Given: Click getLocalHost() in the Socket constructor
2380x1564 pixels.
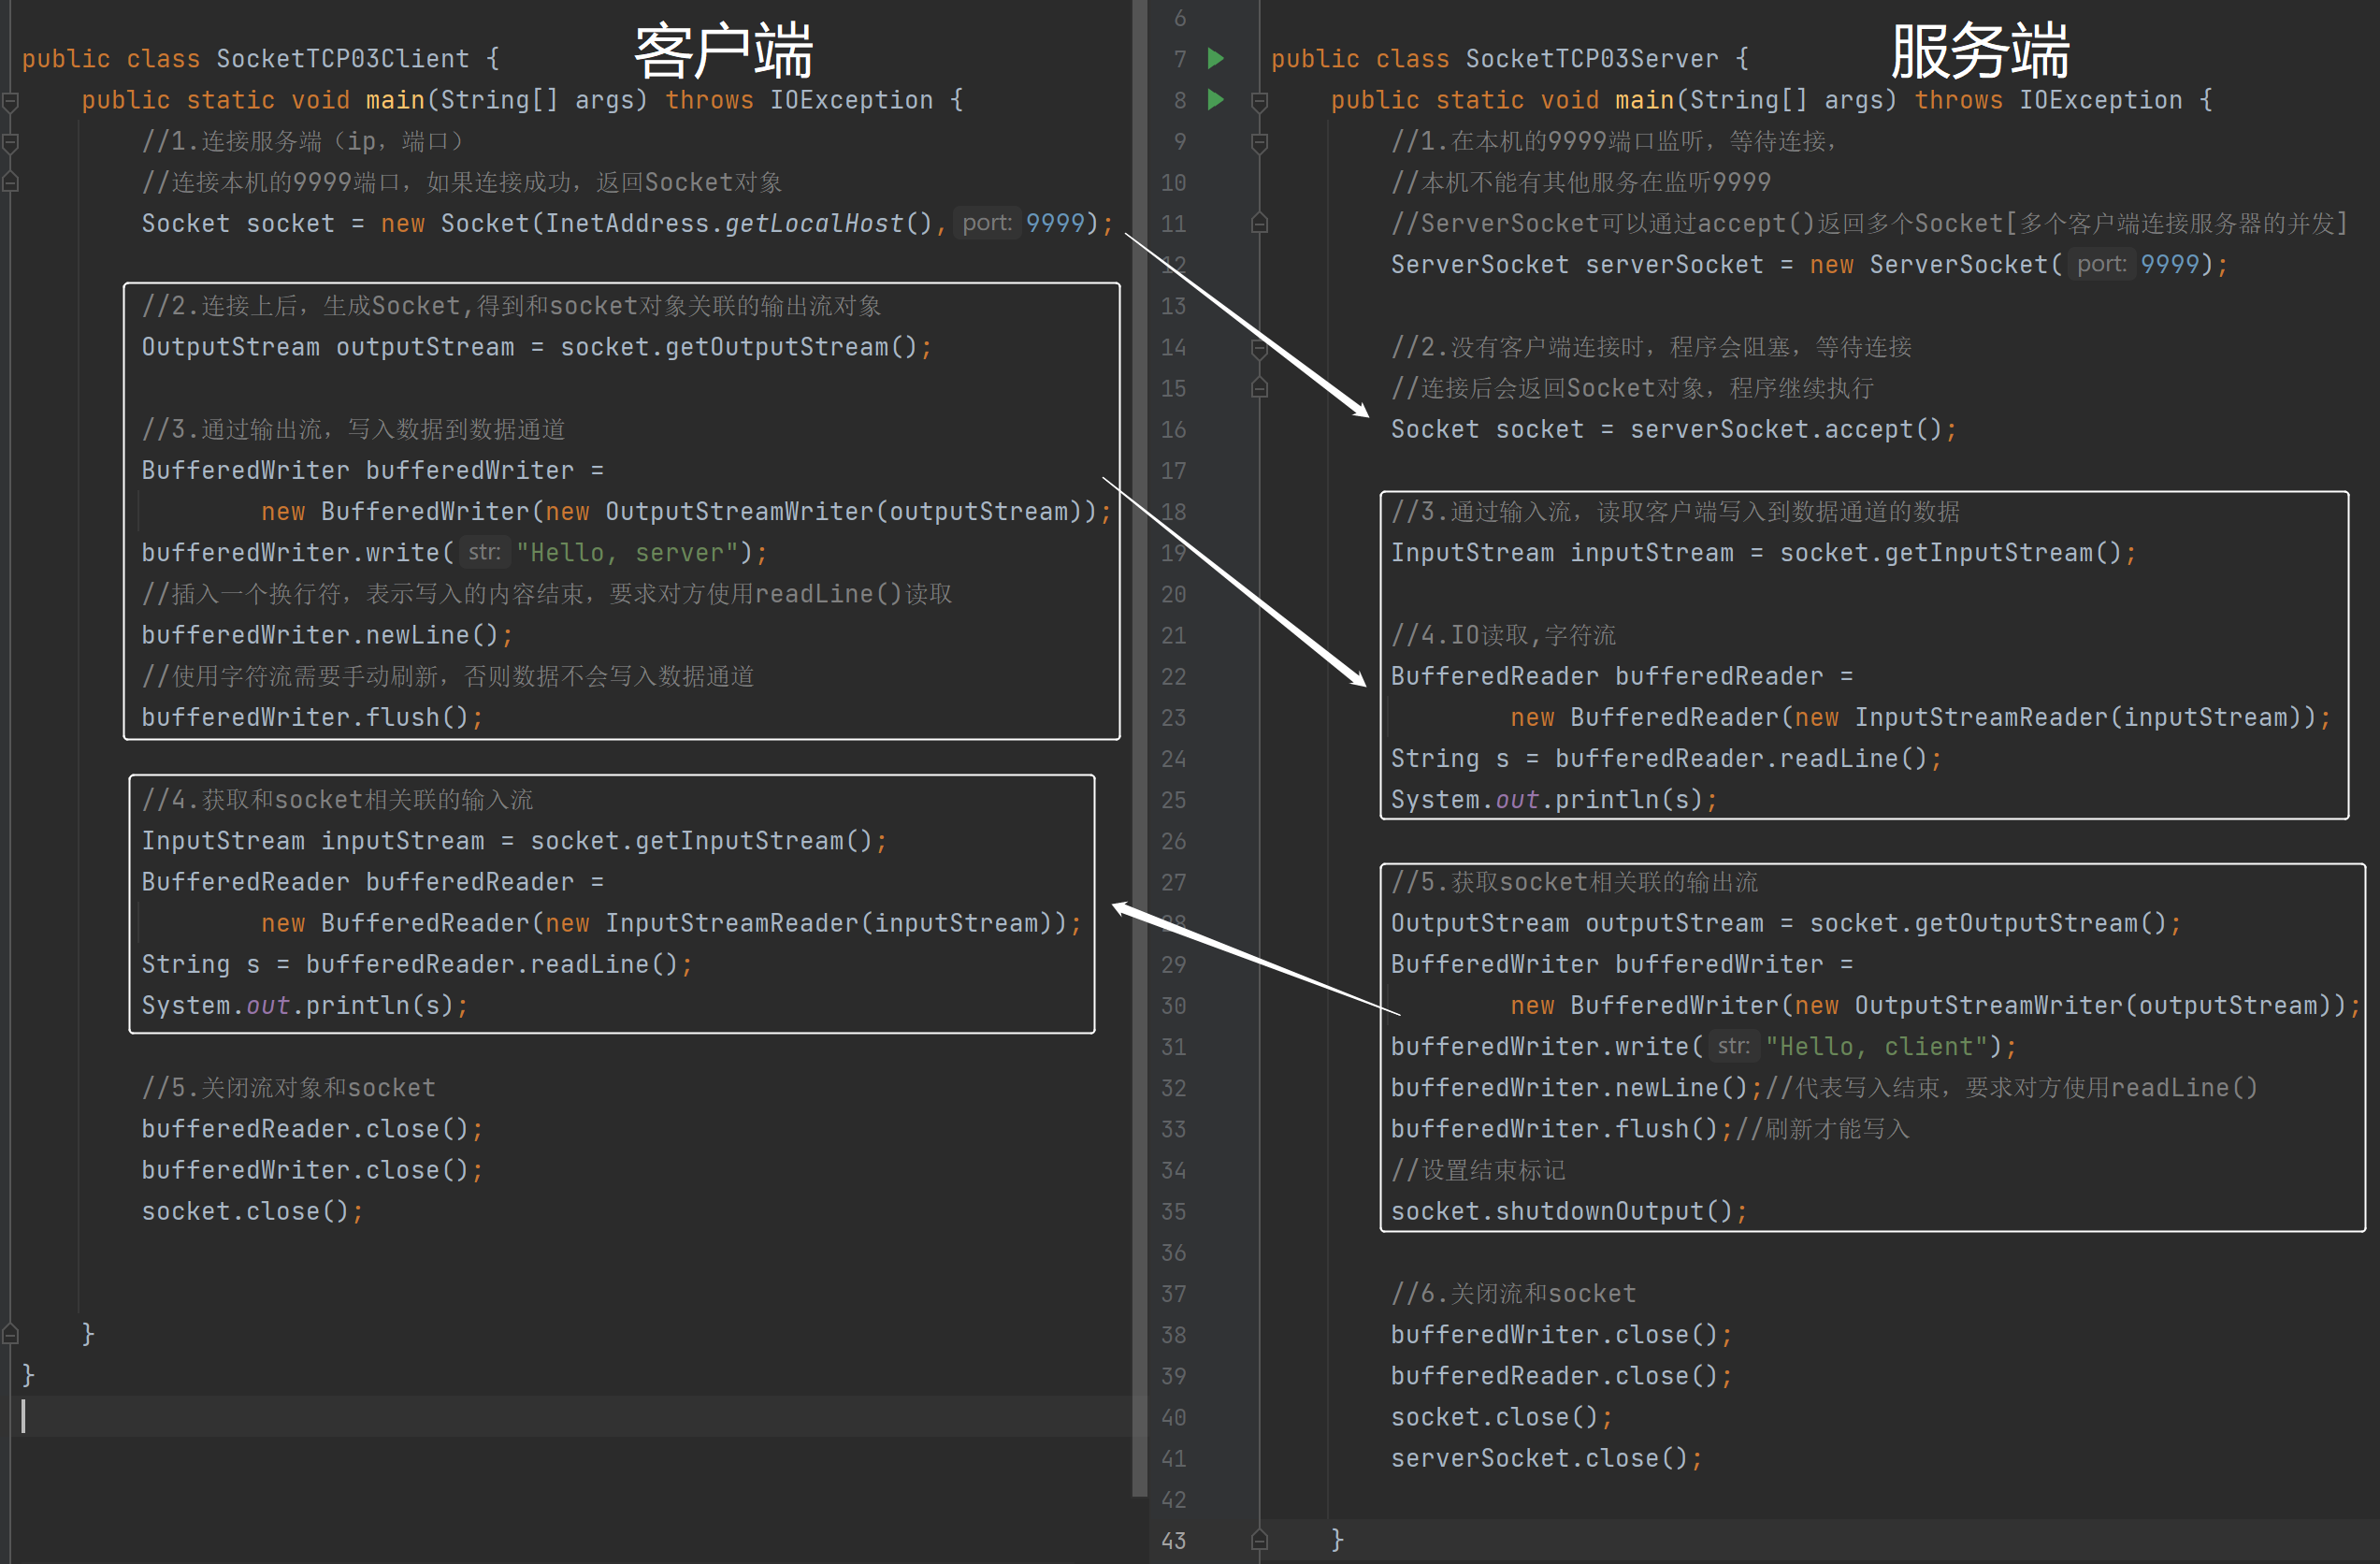Looking at the screenshot, I should (828, 223).
